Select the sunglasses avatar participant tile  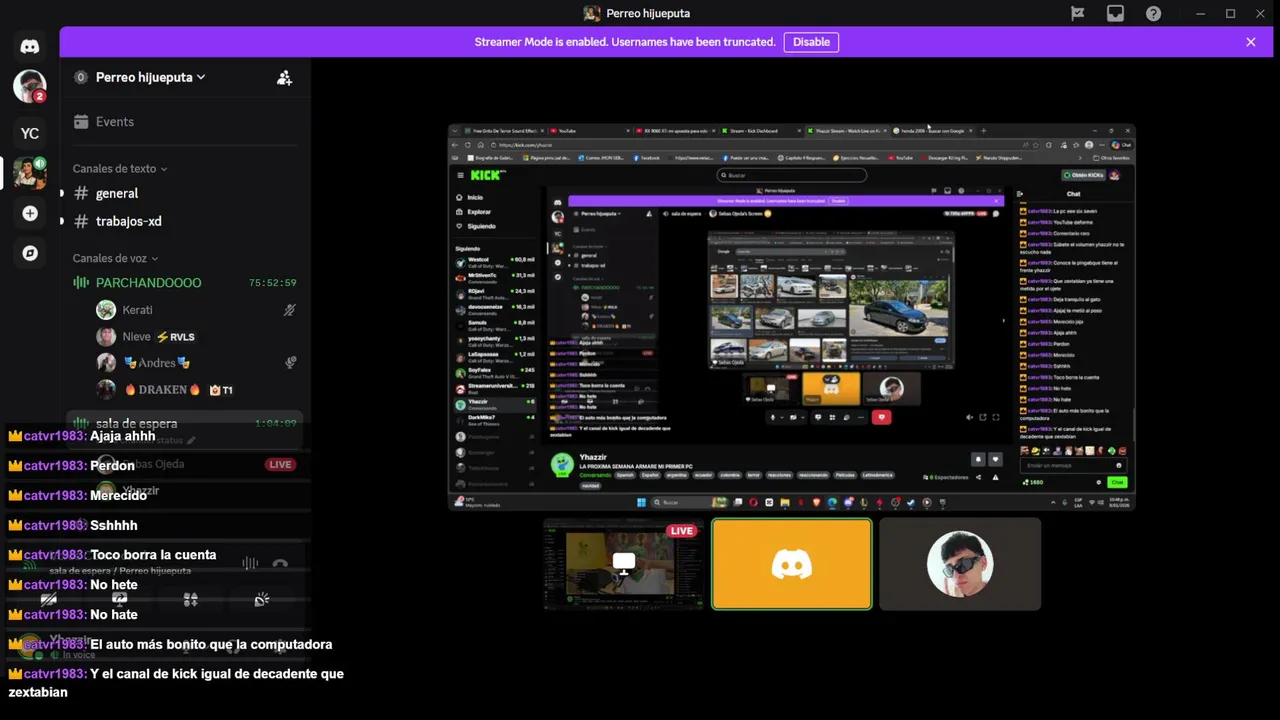click(960, 564)
